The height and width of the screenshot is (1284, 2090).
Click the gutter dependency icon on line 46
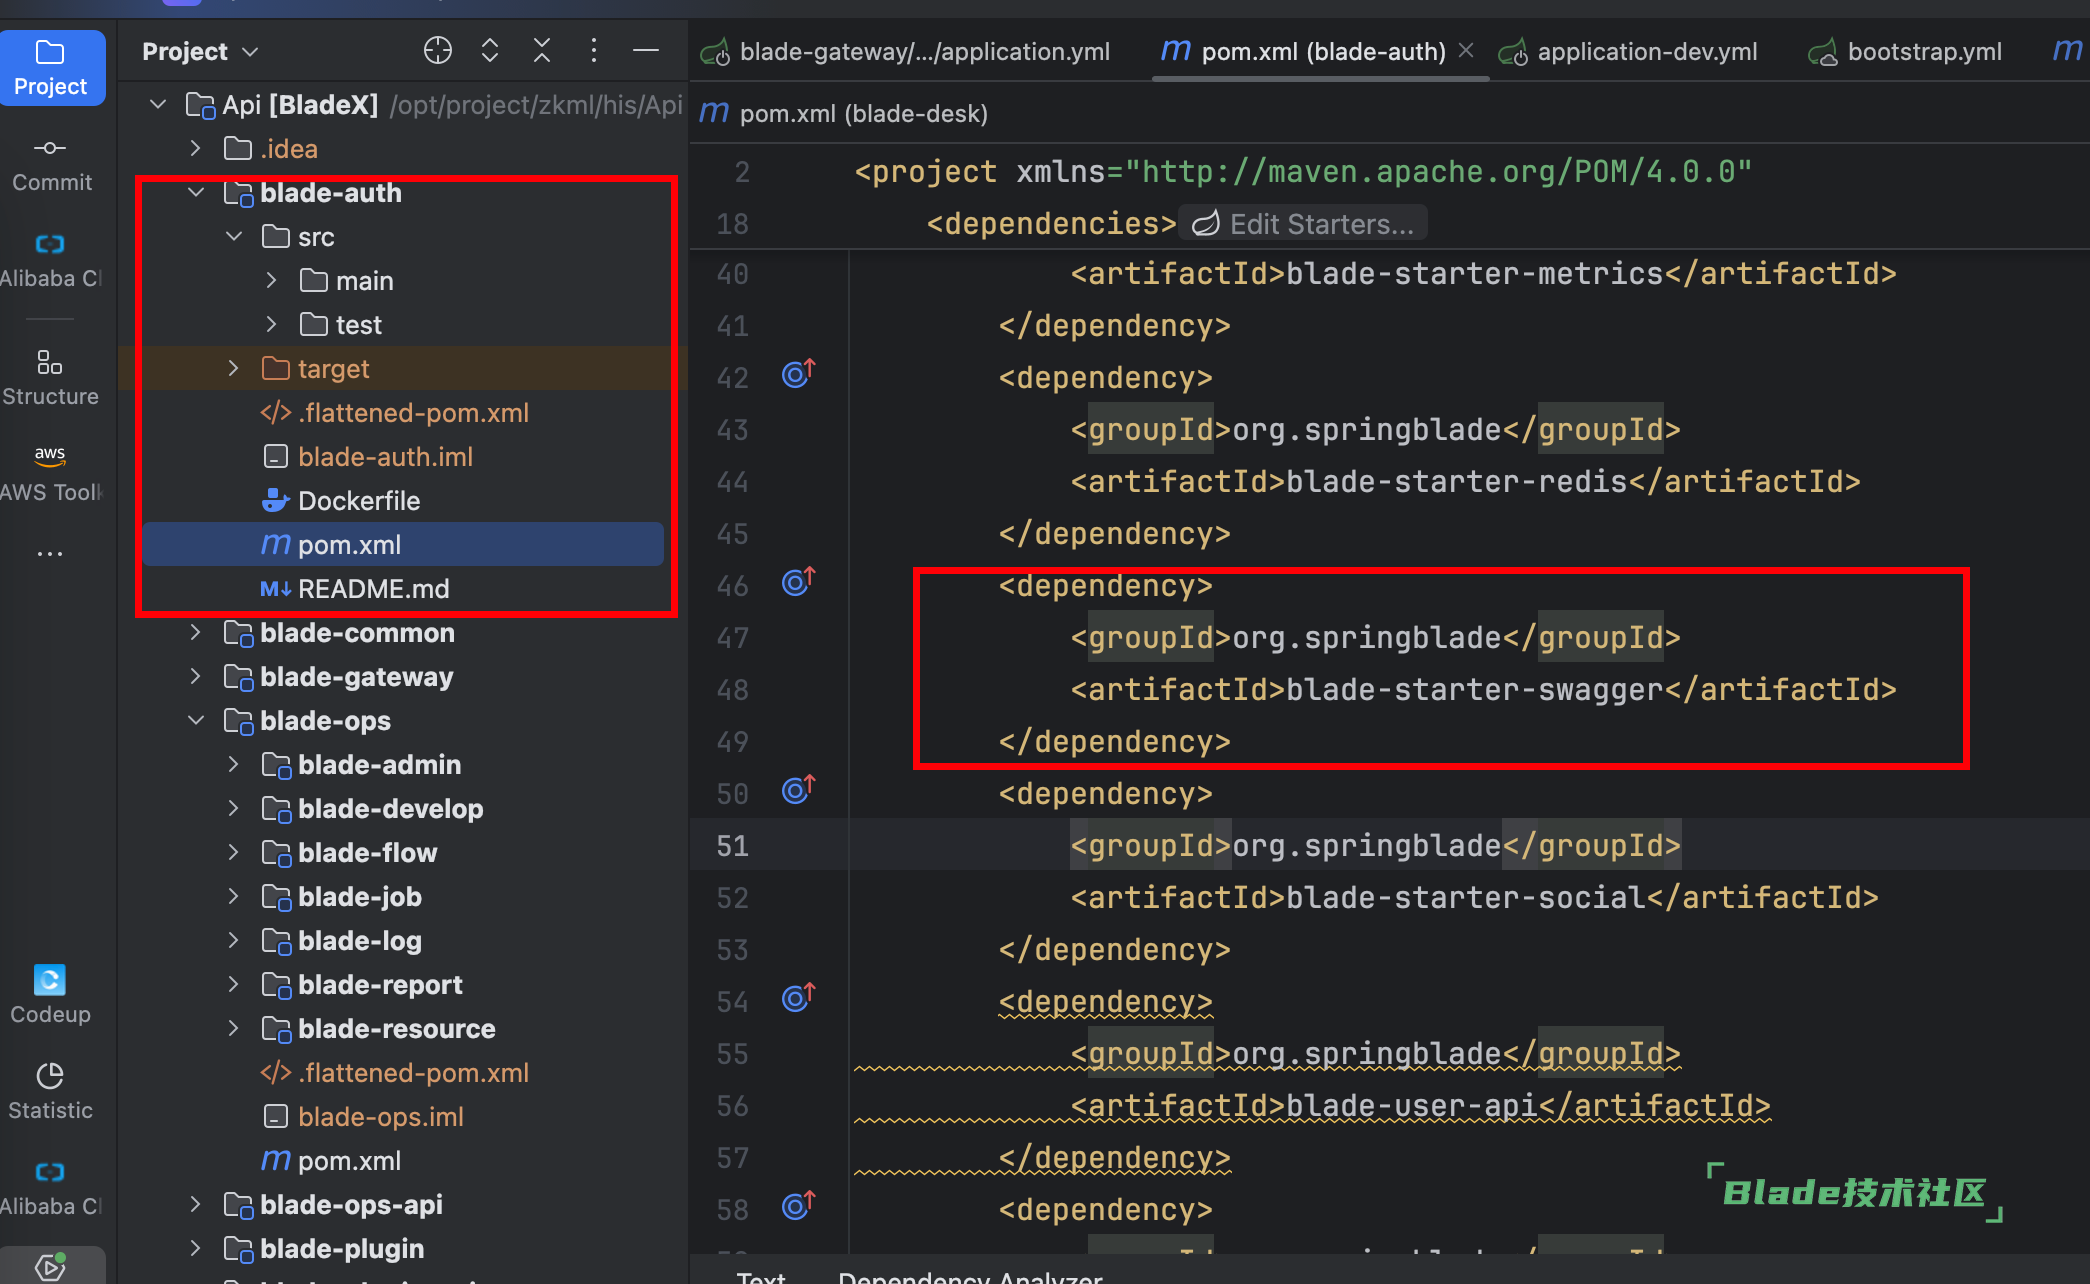[x=798, y=581]
